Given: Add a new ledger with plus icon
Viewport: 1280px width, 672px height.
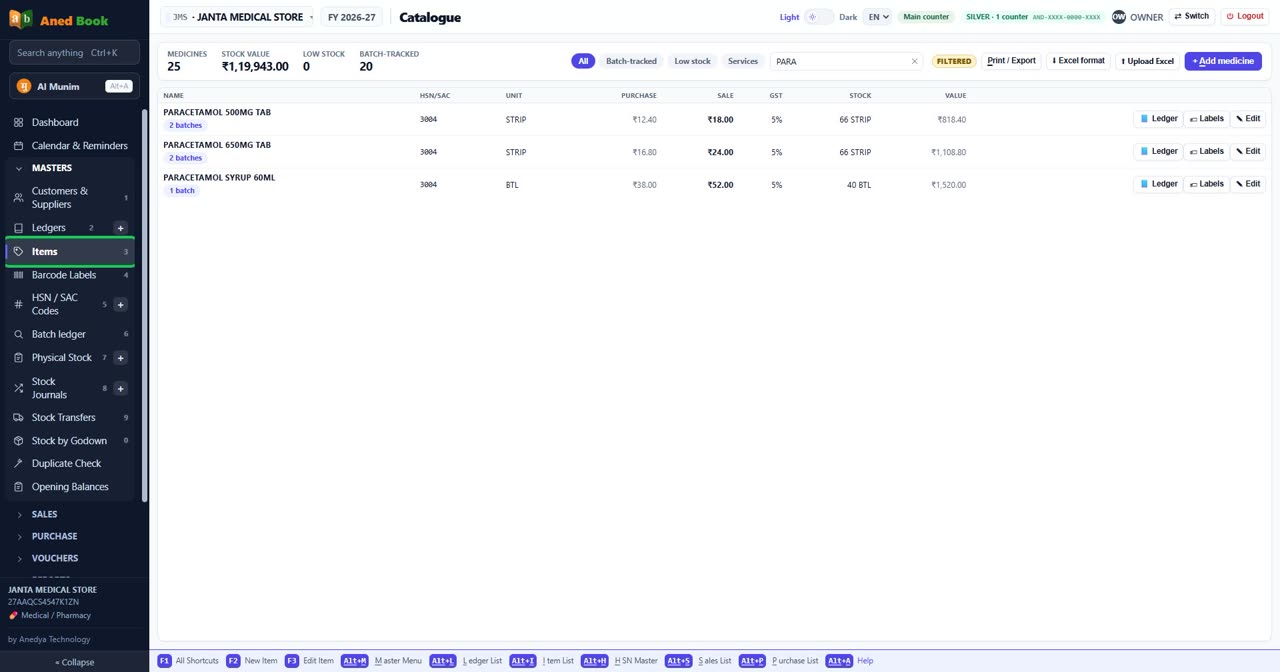Looking at the screenshot, I should coord(121,228).
